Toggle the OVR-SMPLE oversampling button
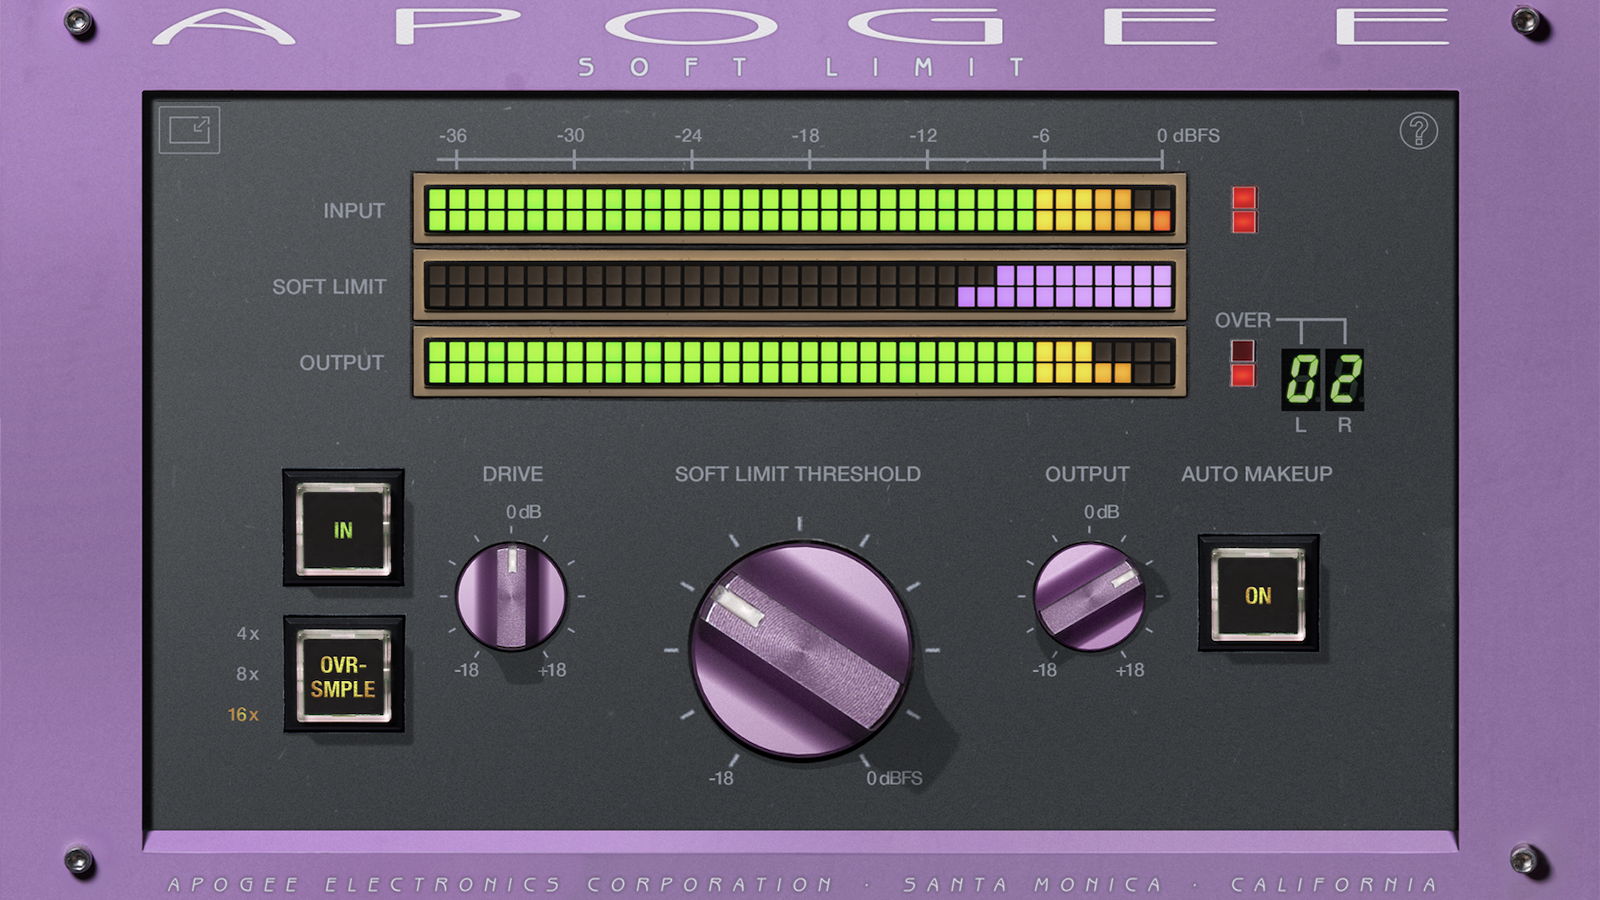Screen dimensions: 1600x900 (343, 675)
